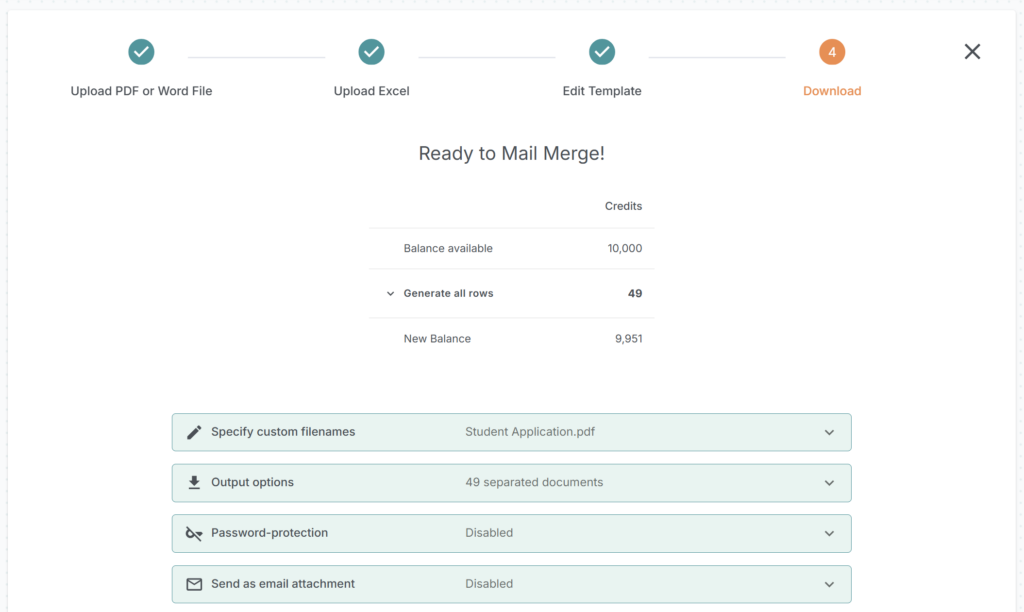Expand the Output options chevron
1024x612 pixels.
click(x=829, y=483)
